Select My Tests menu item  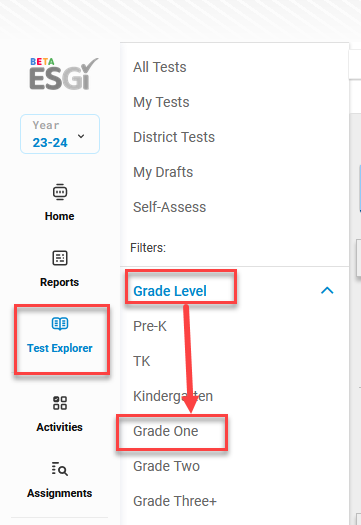161,102
